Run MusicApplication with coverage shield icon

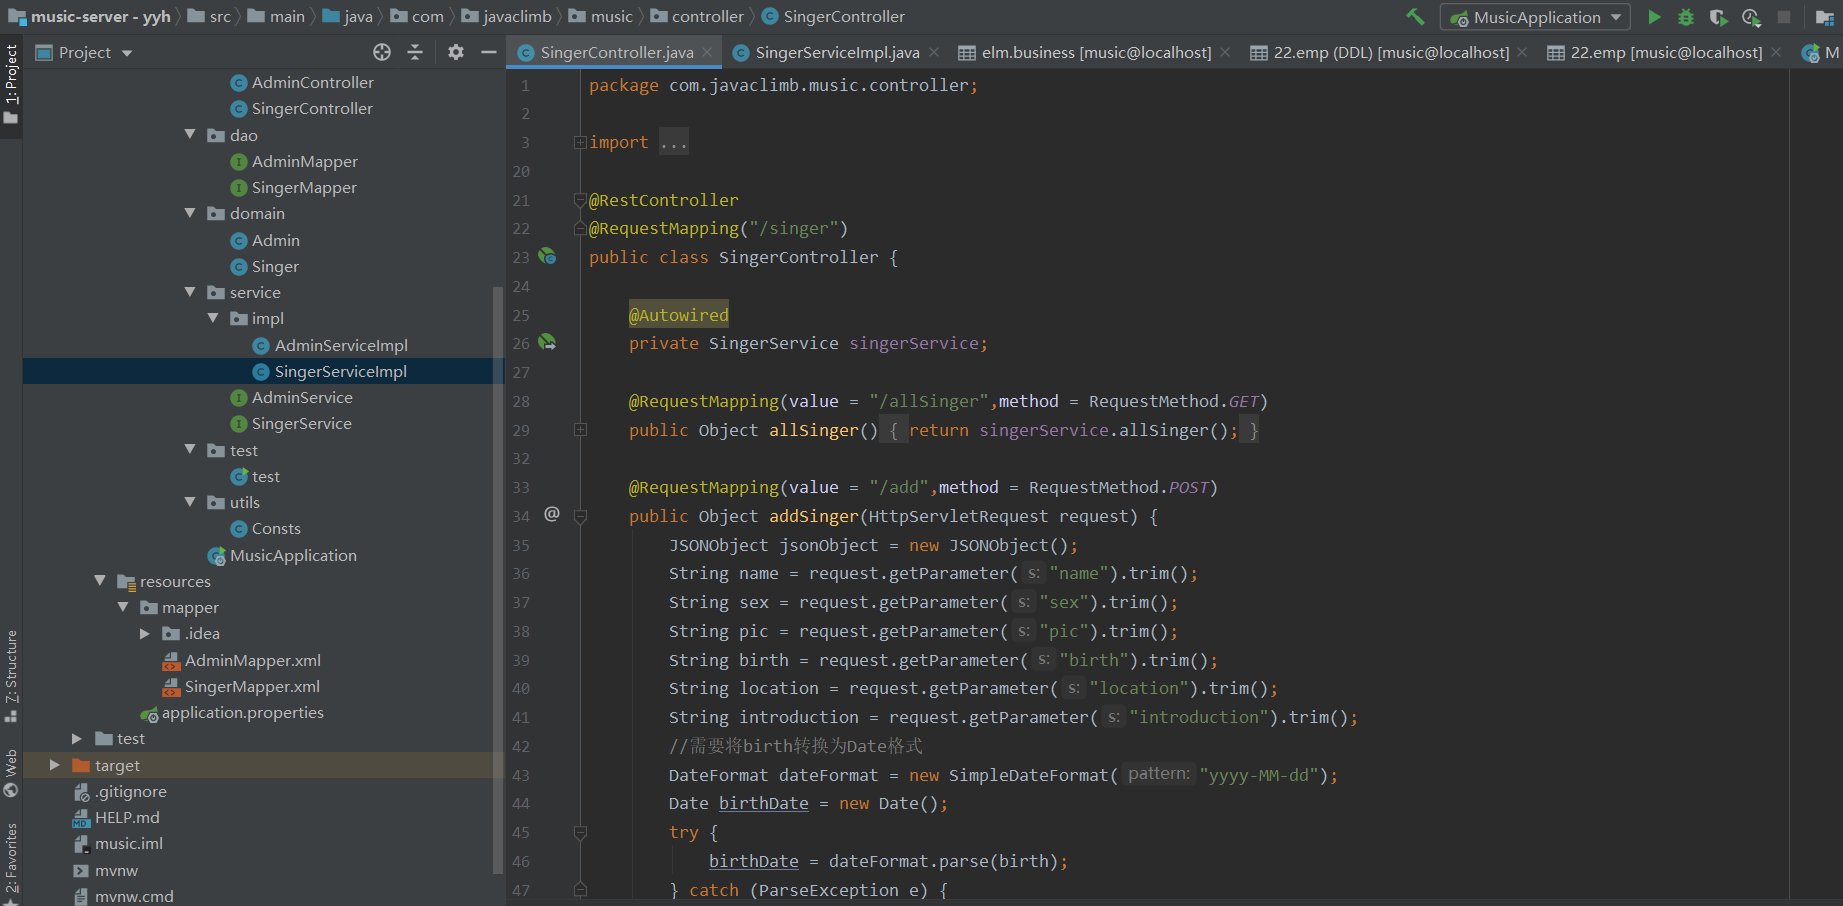(x=1718, y=17)
